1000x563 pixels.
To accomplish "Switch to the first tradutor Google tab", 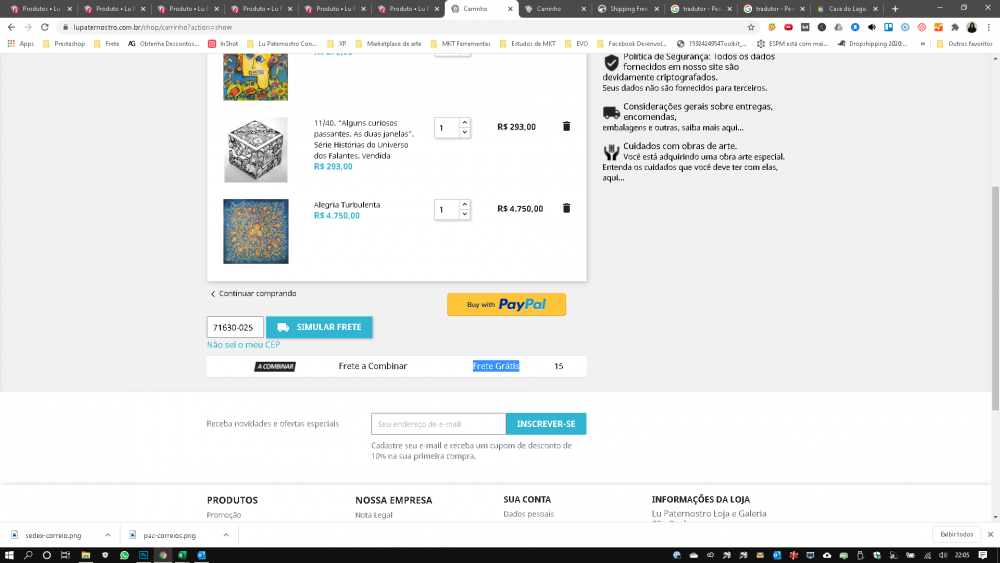I will tap(701, 9).
